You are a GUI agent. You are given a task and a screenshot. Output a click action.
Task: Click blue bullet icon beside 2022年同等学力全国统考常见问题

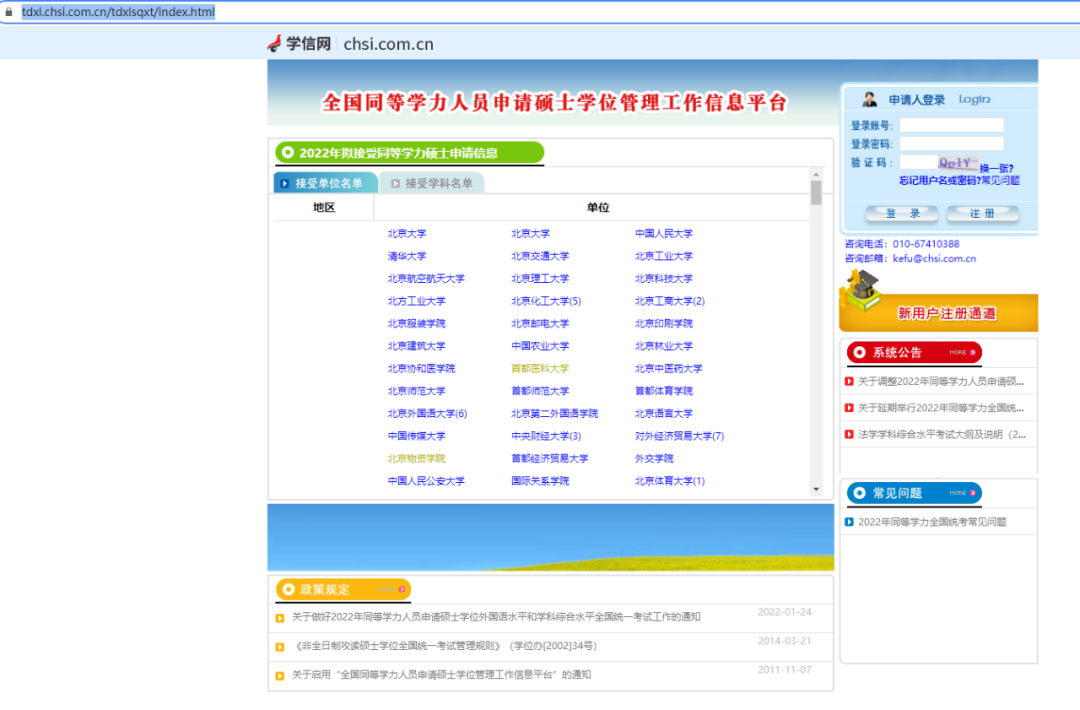coord(849,522)
